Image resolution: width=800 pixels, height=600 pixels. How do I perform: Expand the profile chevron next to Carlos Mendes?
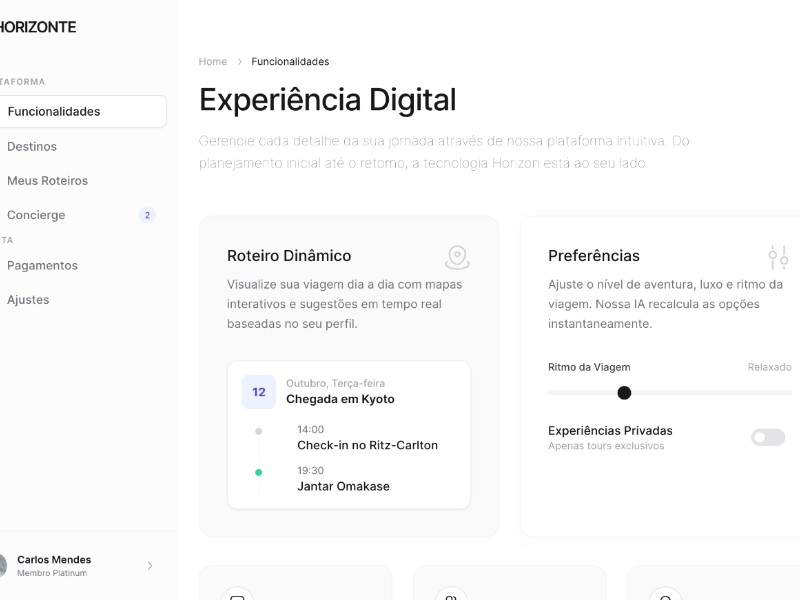click(150, 566)
